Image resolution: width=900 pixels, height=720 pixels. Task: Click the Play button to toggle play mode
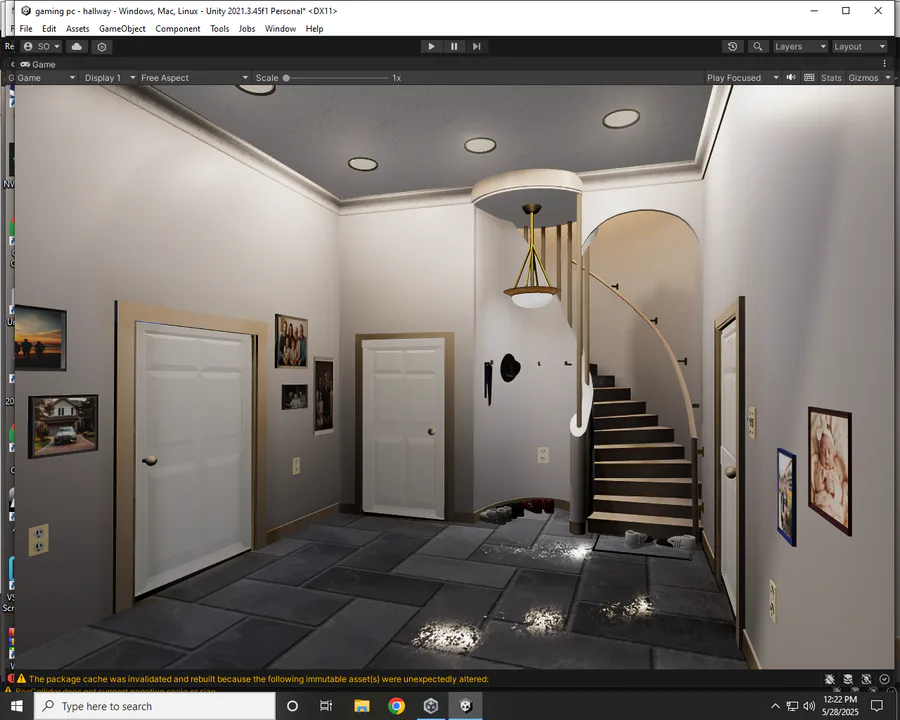431,47
